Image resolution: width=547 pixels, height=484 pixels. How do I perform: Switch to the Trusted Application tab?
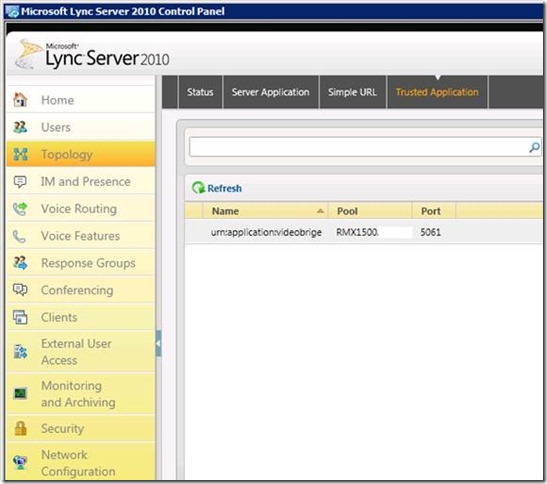(x=437, y=92)
